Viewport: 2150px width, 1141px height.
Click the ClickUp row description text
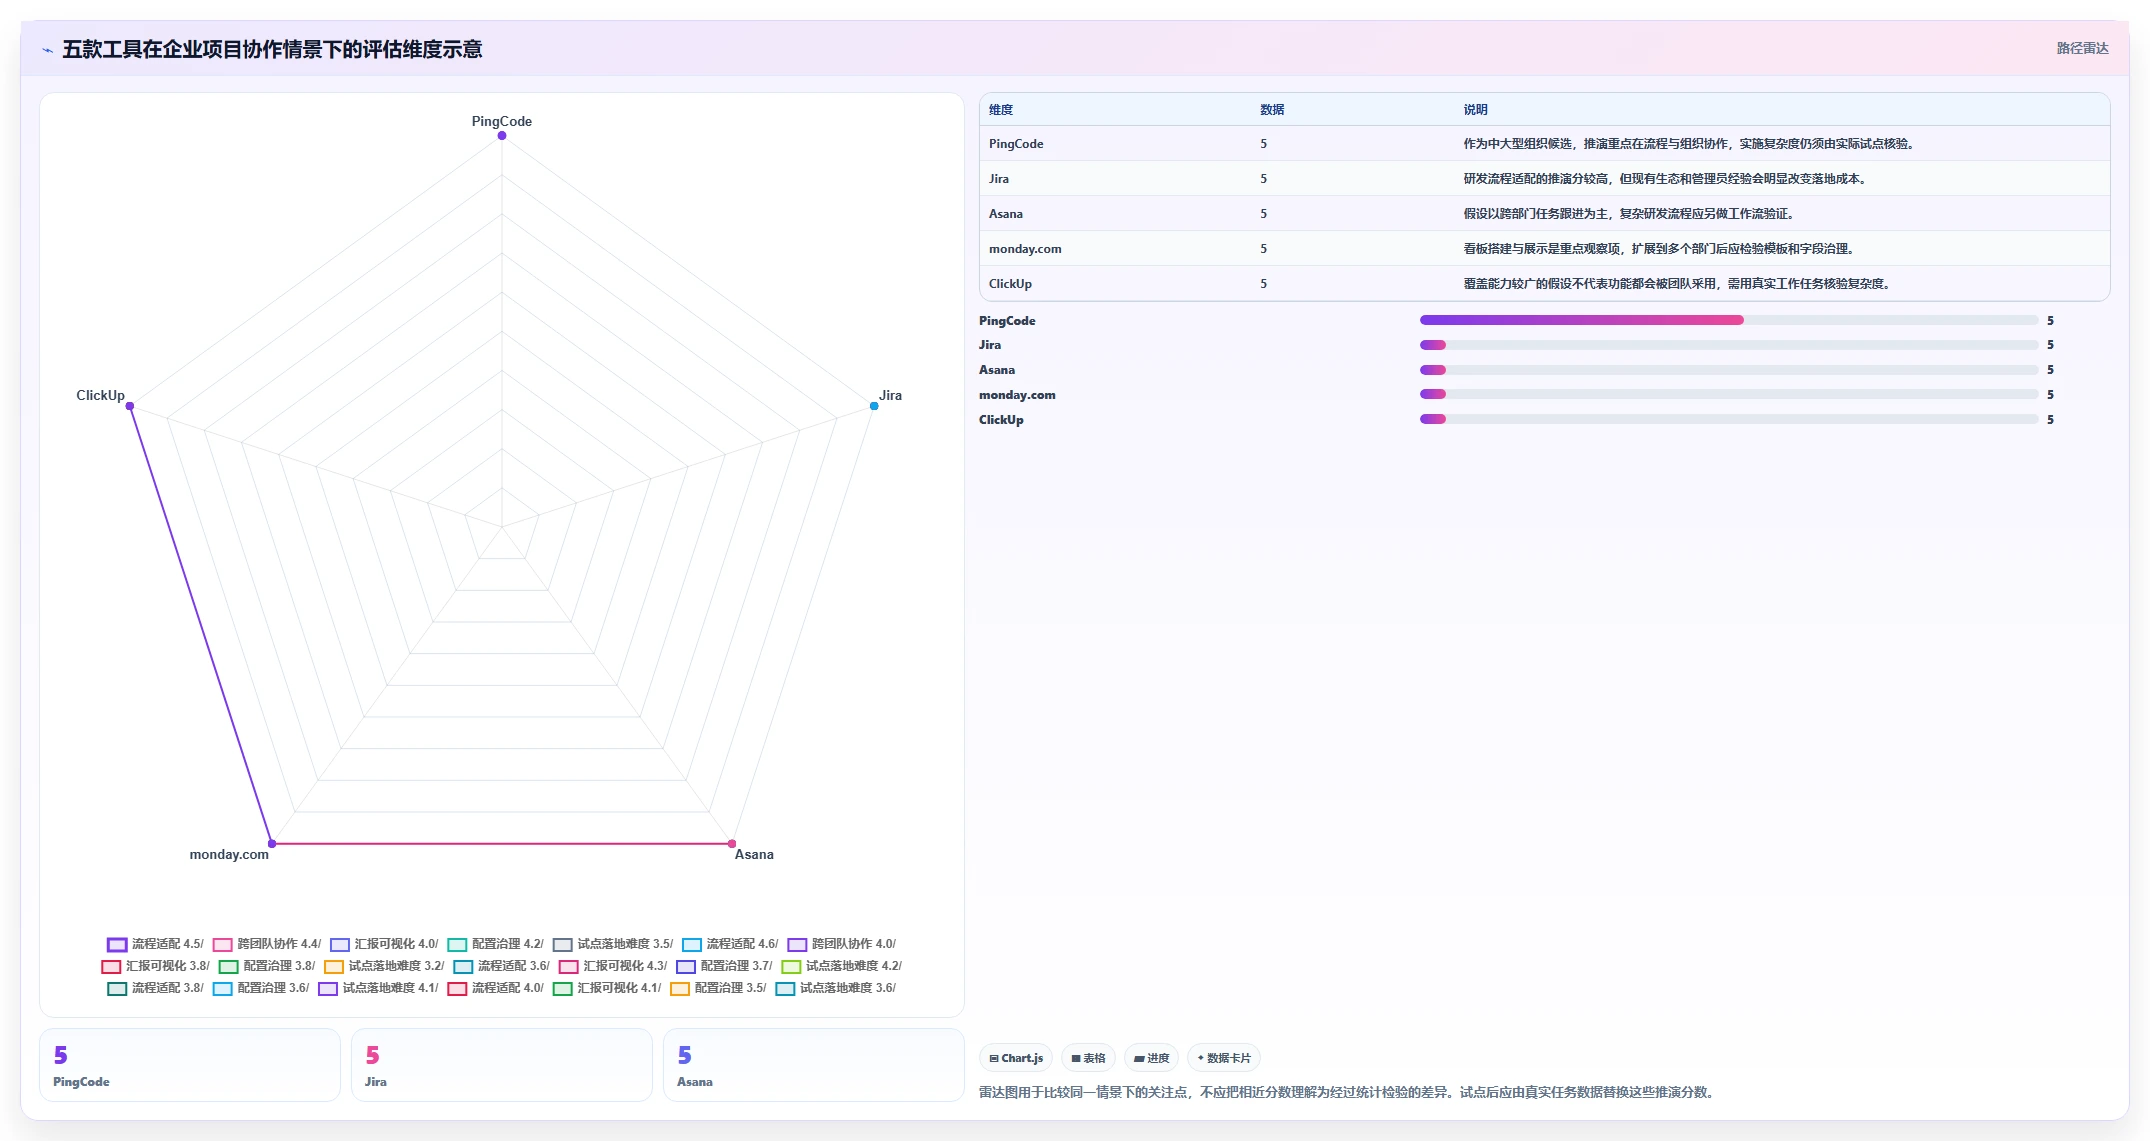(x=1679, y=284)
